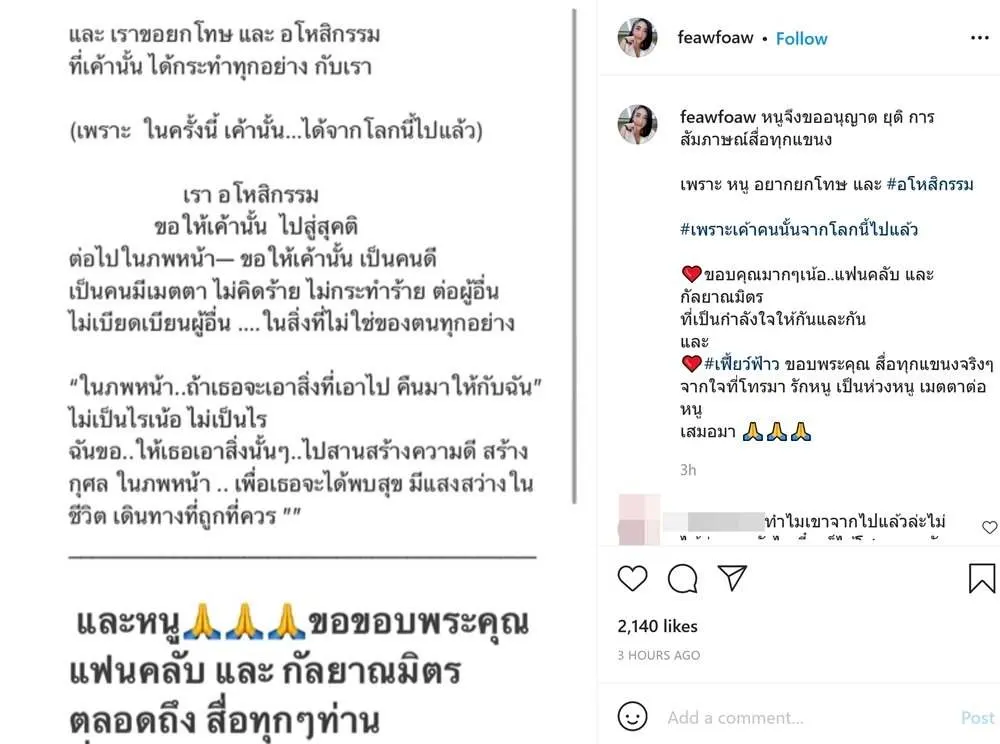Image resolution: width=1000 pixels, height=744 pixels.
Task: View the feawfoaw header profile picture
Action: click(637, 38)
